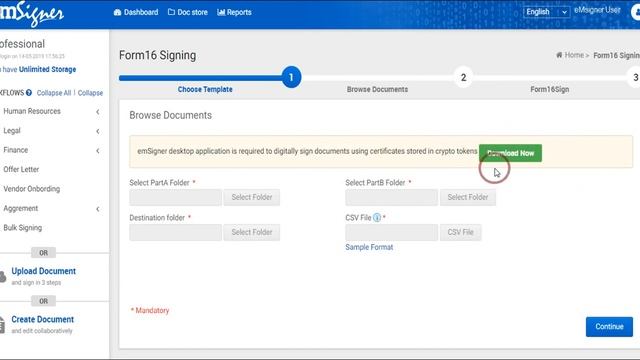
Task: Click the Workflows help question icon
Action: (29, 93)
